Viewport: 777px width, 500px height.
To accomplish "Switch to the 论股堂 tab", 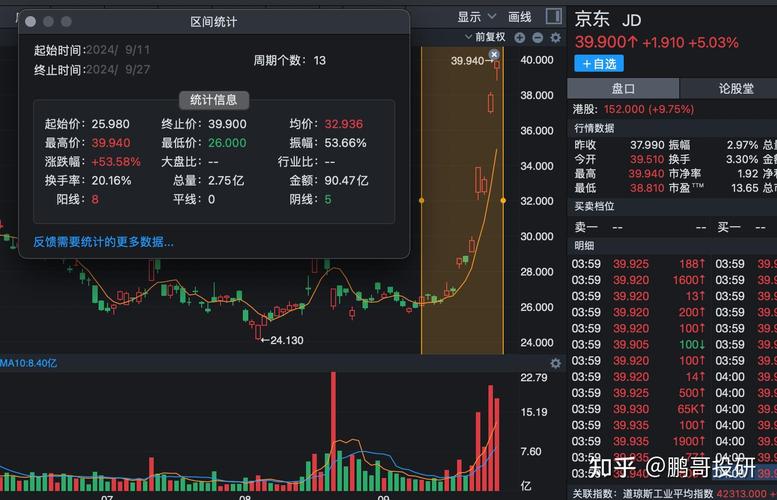I will [735, 88].
